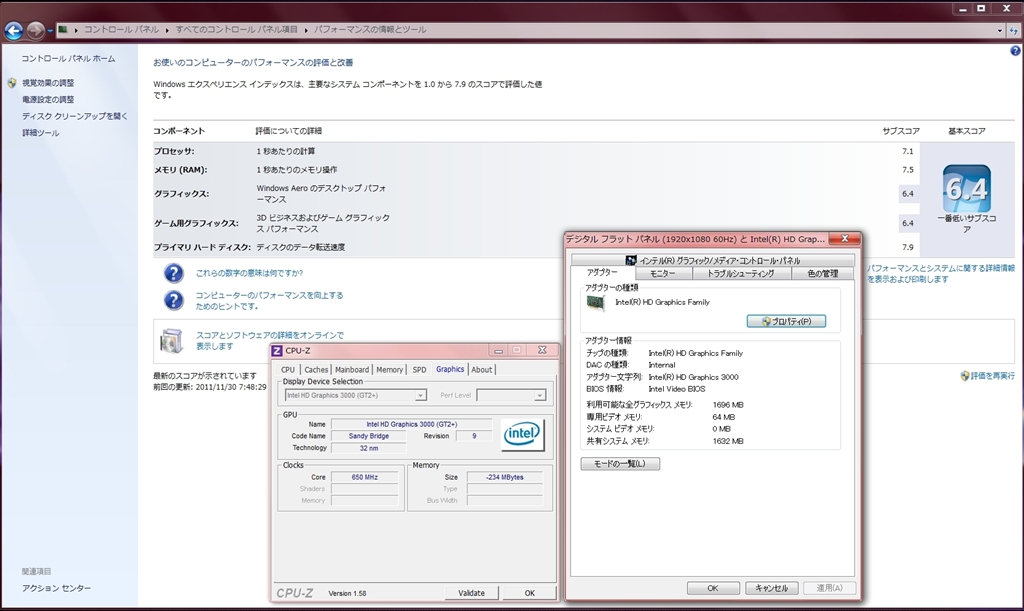Viewport: 1024px width, 611px height.
Task: Click shield icon beside 評価を再実行
Action: [x=965, y=376]
